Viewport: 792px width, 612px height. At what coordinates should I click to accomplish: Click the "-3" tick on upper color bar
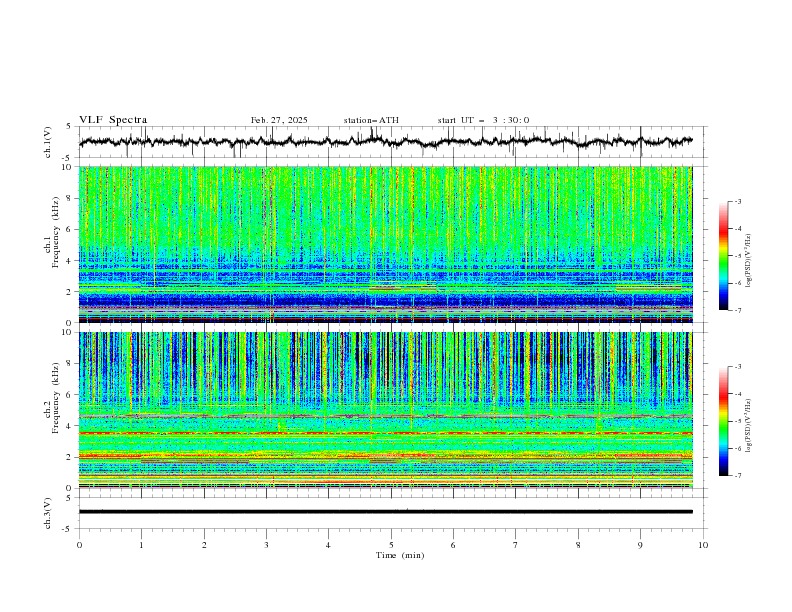[x=738, y=201]
